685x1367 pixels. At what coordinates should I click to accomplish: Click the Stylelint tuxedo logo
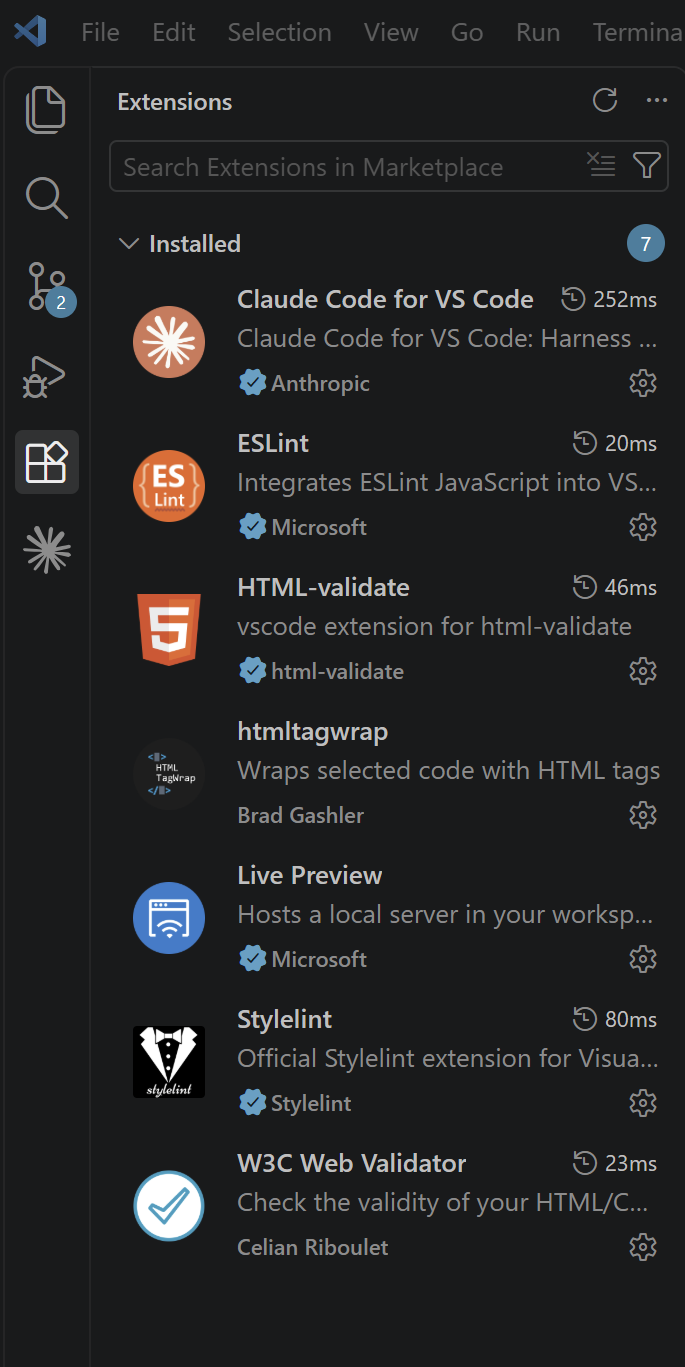[x=169, y=1062]
